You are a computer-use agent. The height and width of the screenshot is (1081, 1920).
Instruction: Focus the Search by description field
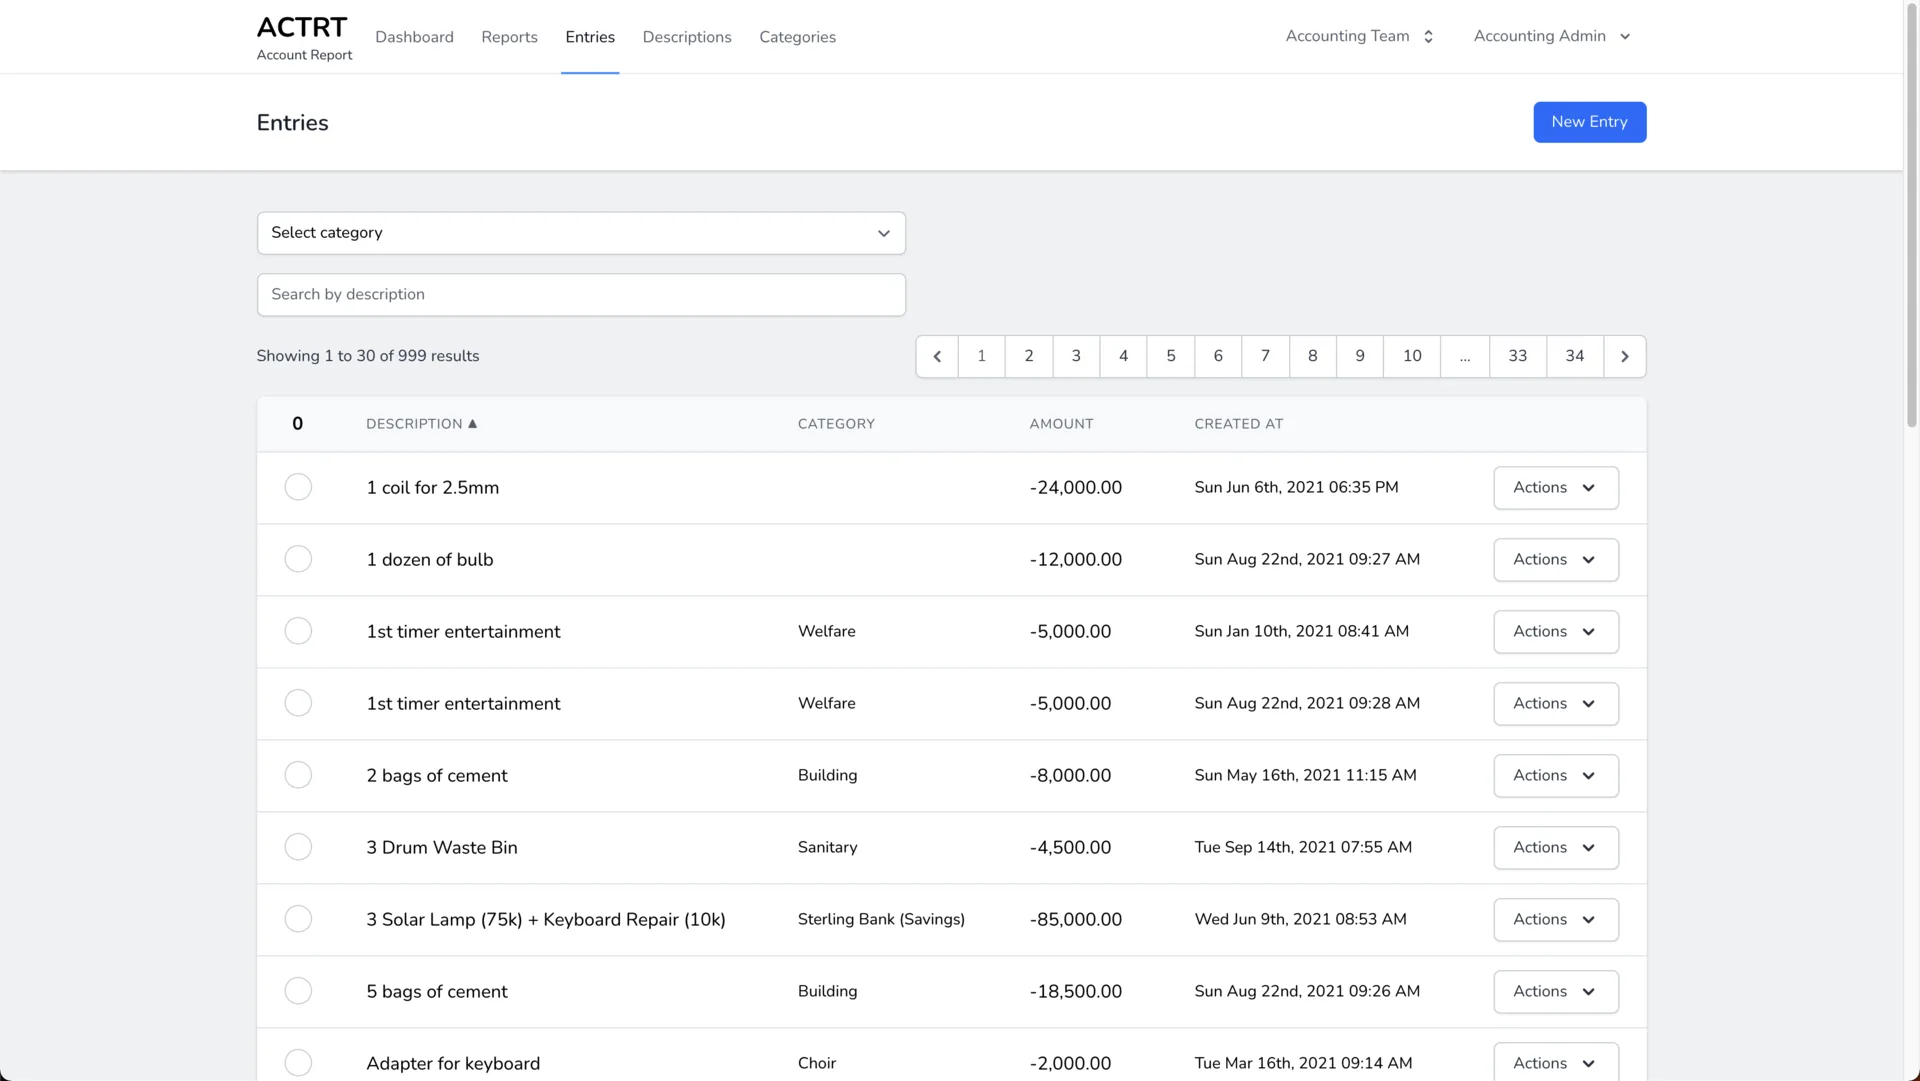[x=581, y=295]
